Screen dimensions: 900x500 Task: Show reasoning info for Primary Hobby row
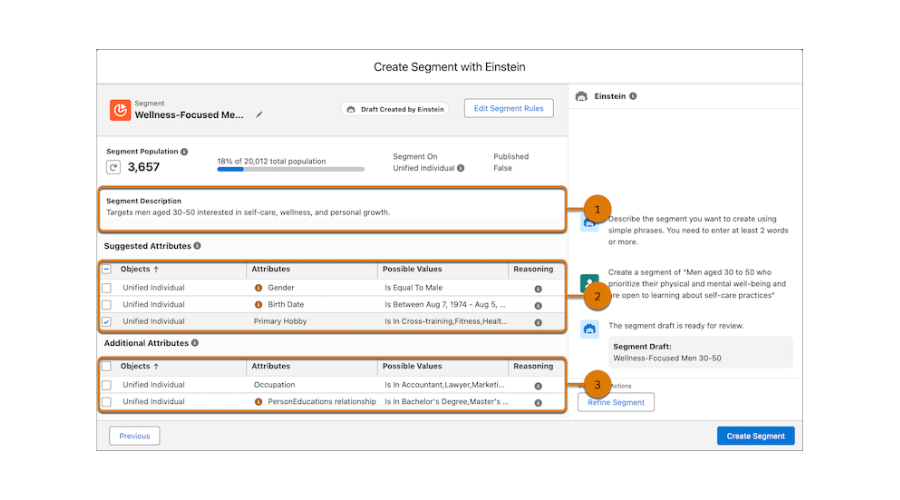(x=538, y=322)
